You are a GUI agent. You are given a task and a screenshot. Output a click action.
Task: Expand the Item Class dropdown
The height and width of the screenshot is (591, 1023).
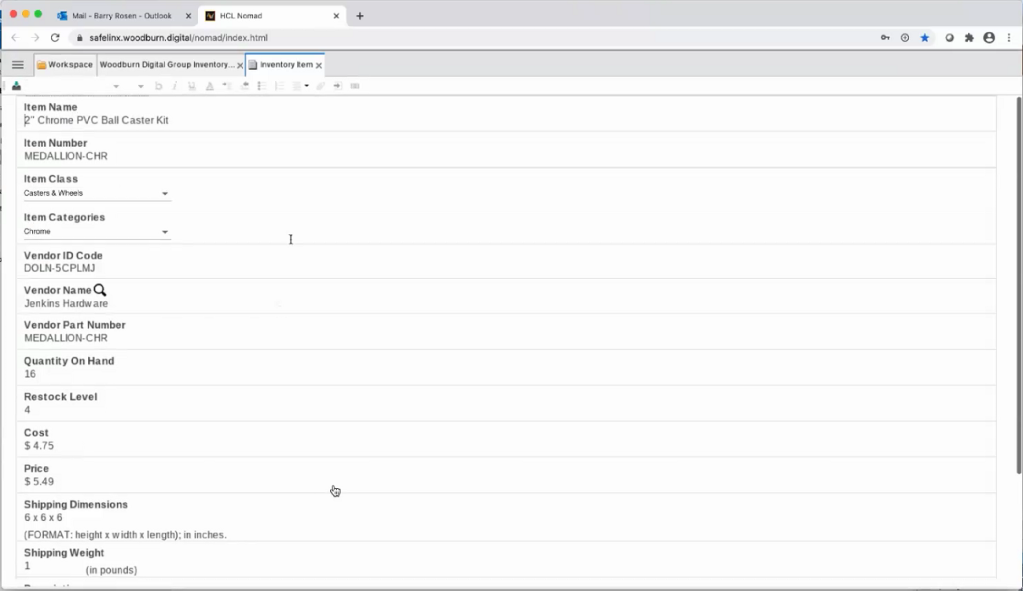(x=165, y=194)
